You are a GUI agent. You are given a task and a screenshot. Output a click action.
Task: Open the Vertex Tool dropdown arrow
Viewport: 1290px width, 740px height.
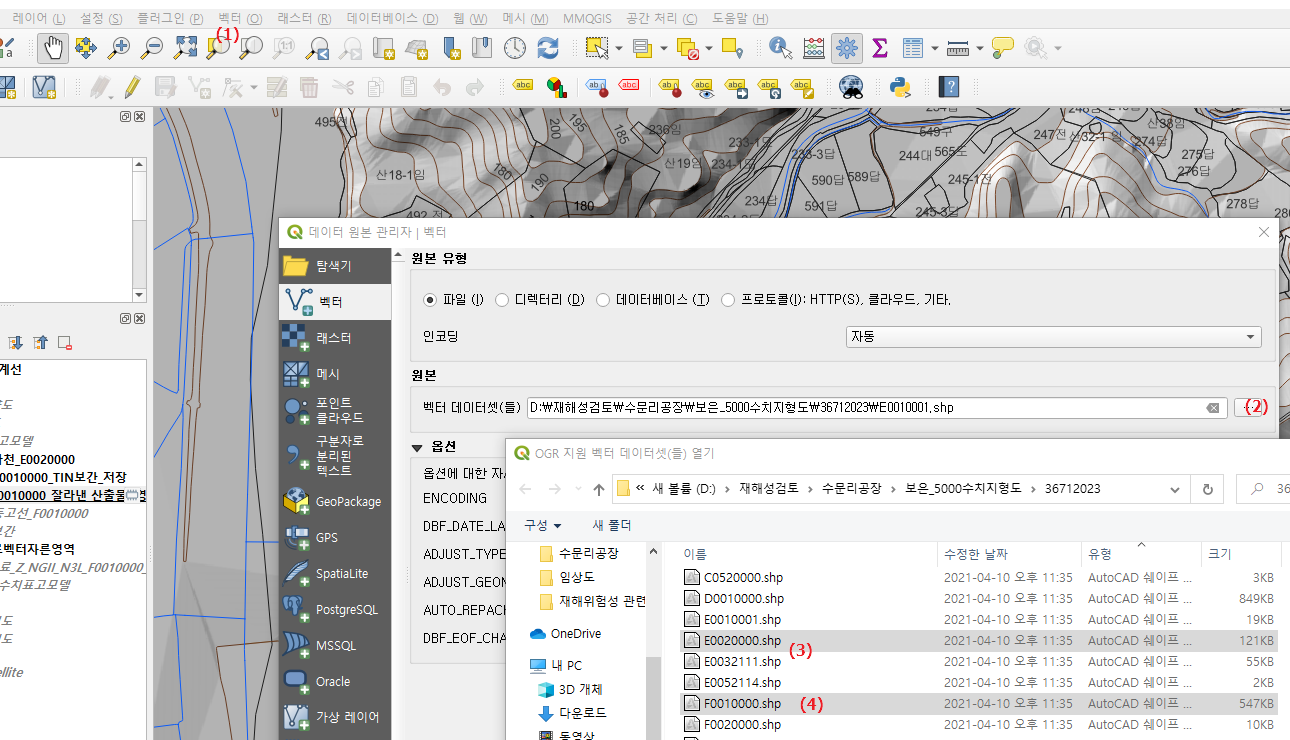254,87
